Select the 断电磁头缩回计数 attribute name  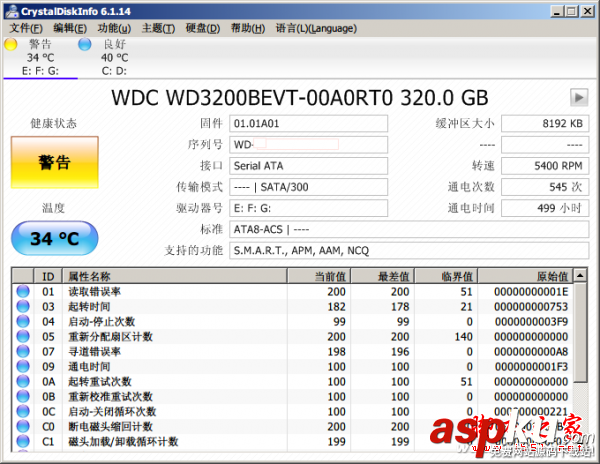[x=110, y=427]
